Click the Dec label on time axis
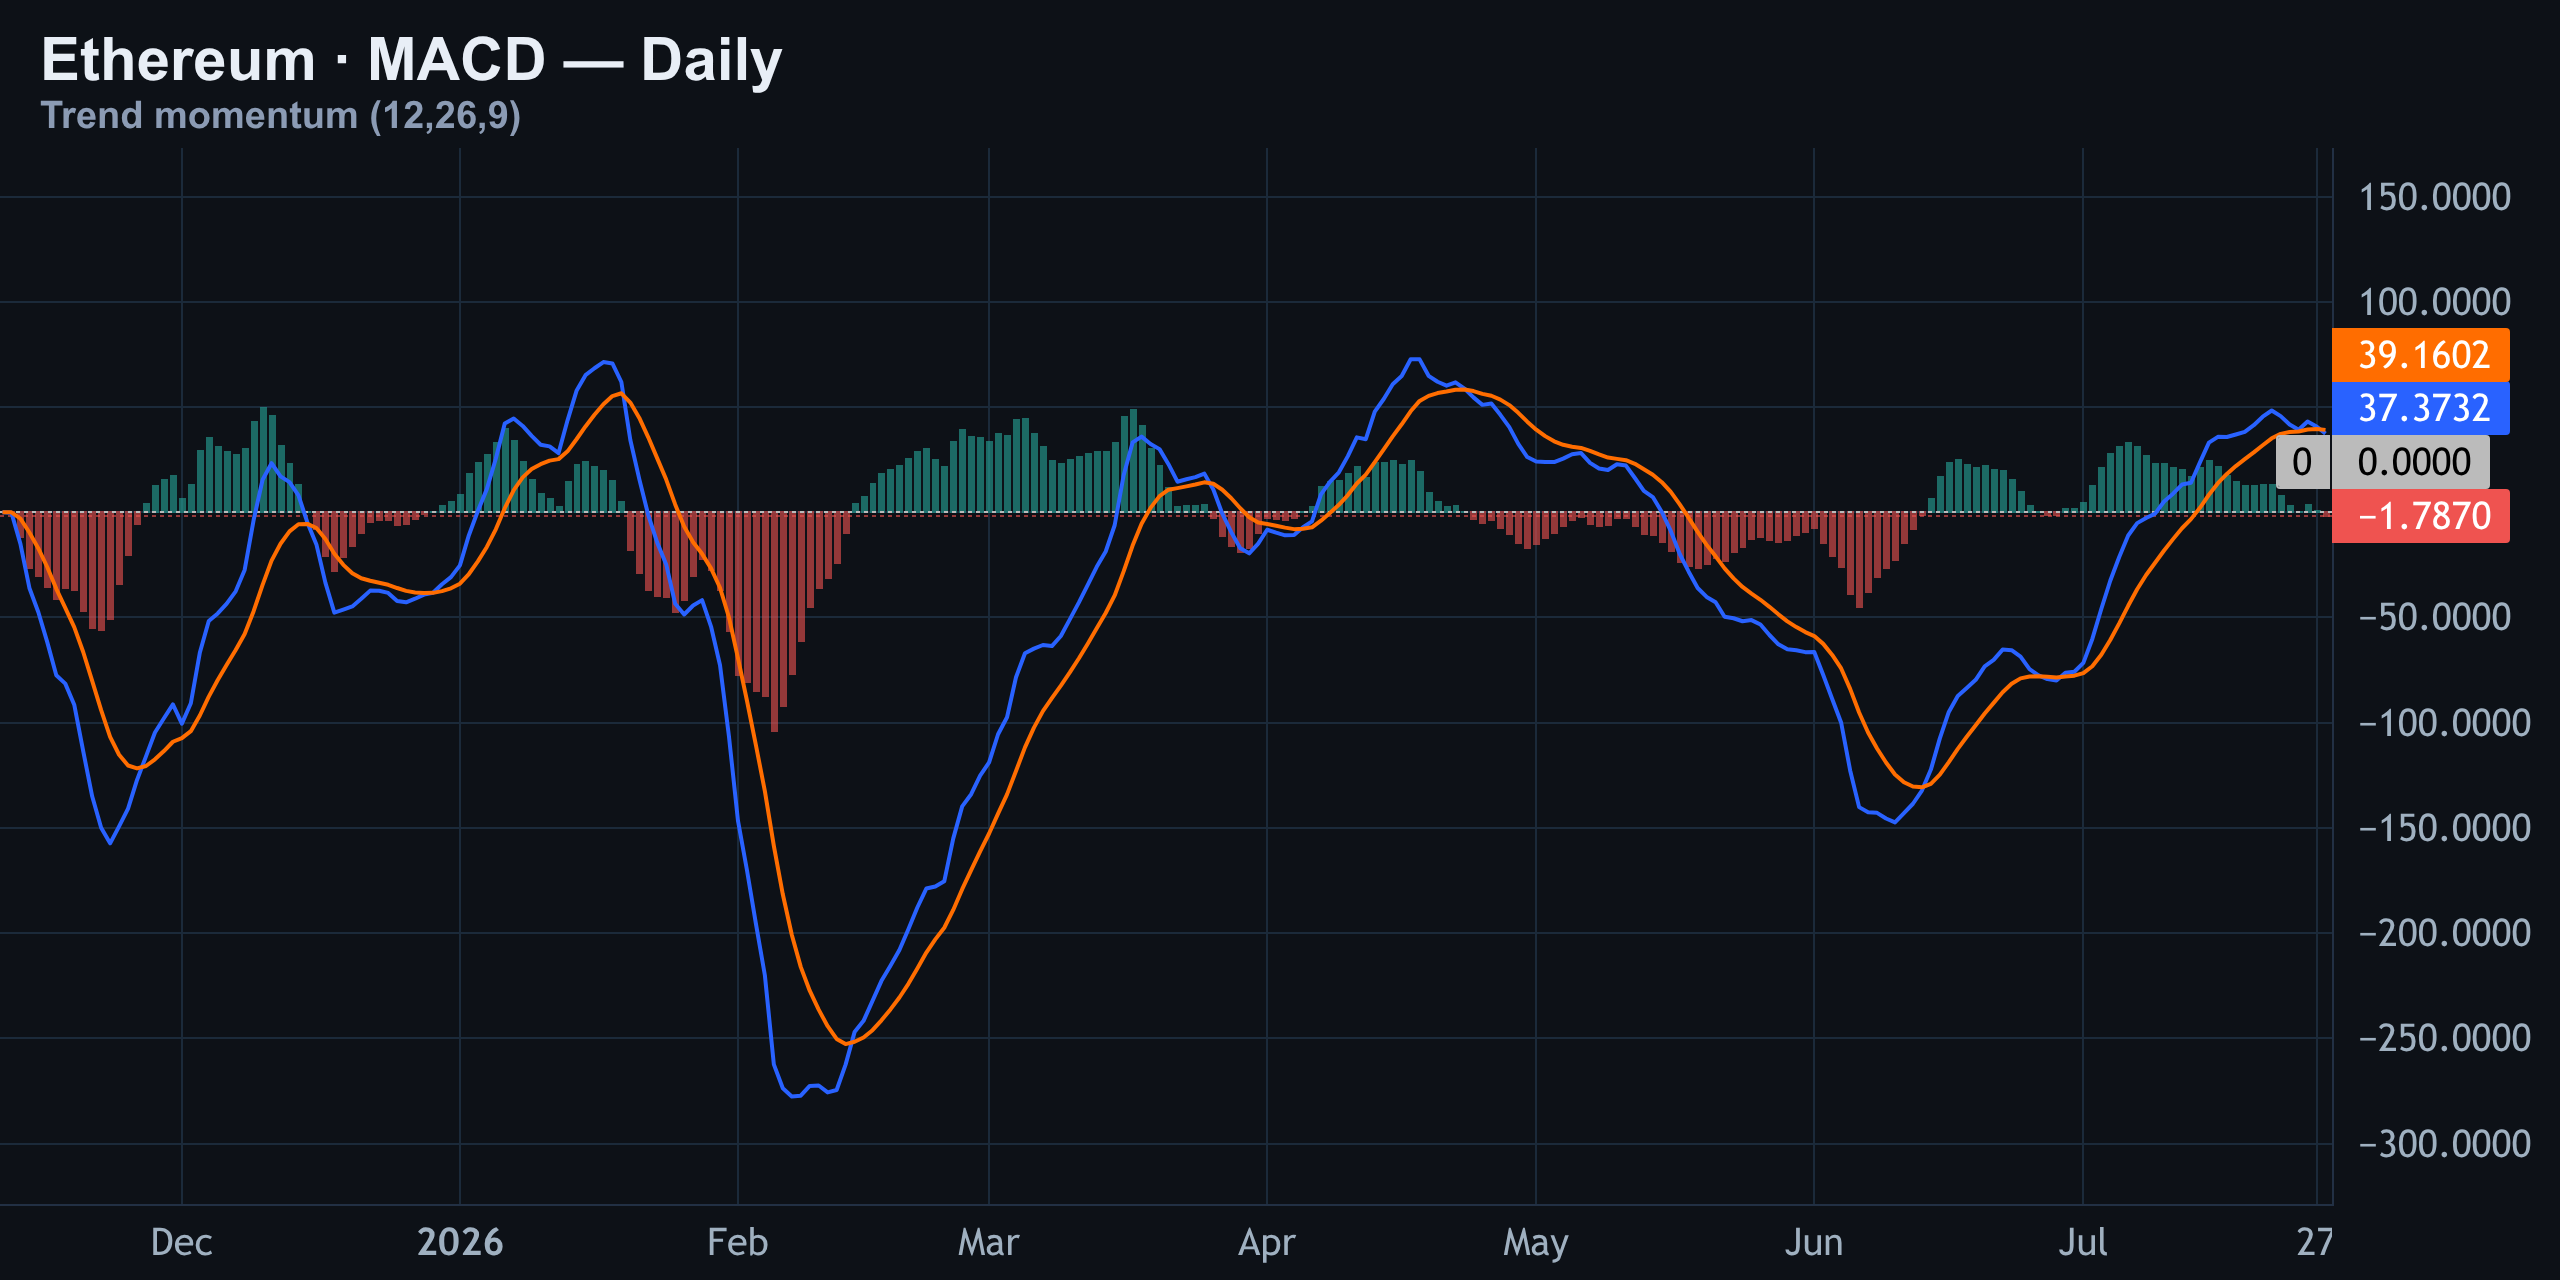This screenshot has height=1280, width=2560. tap(181, 1243)
